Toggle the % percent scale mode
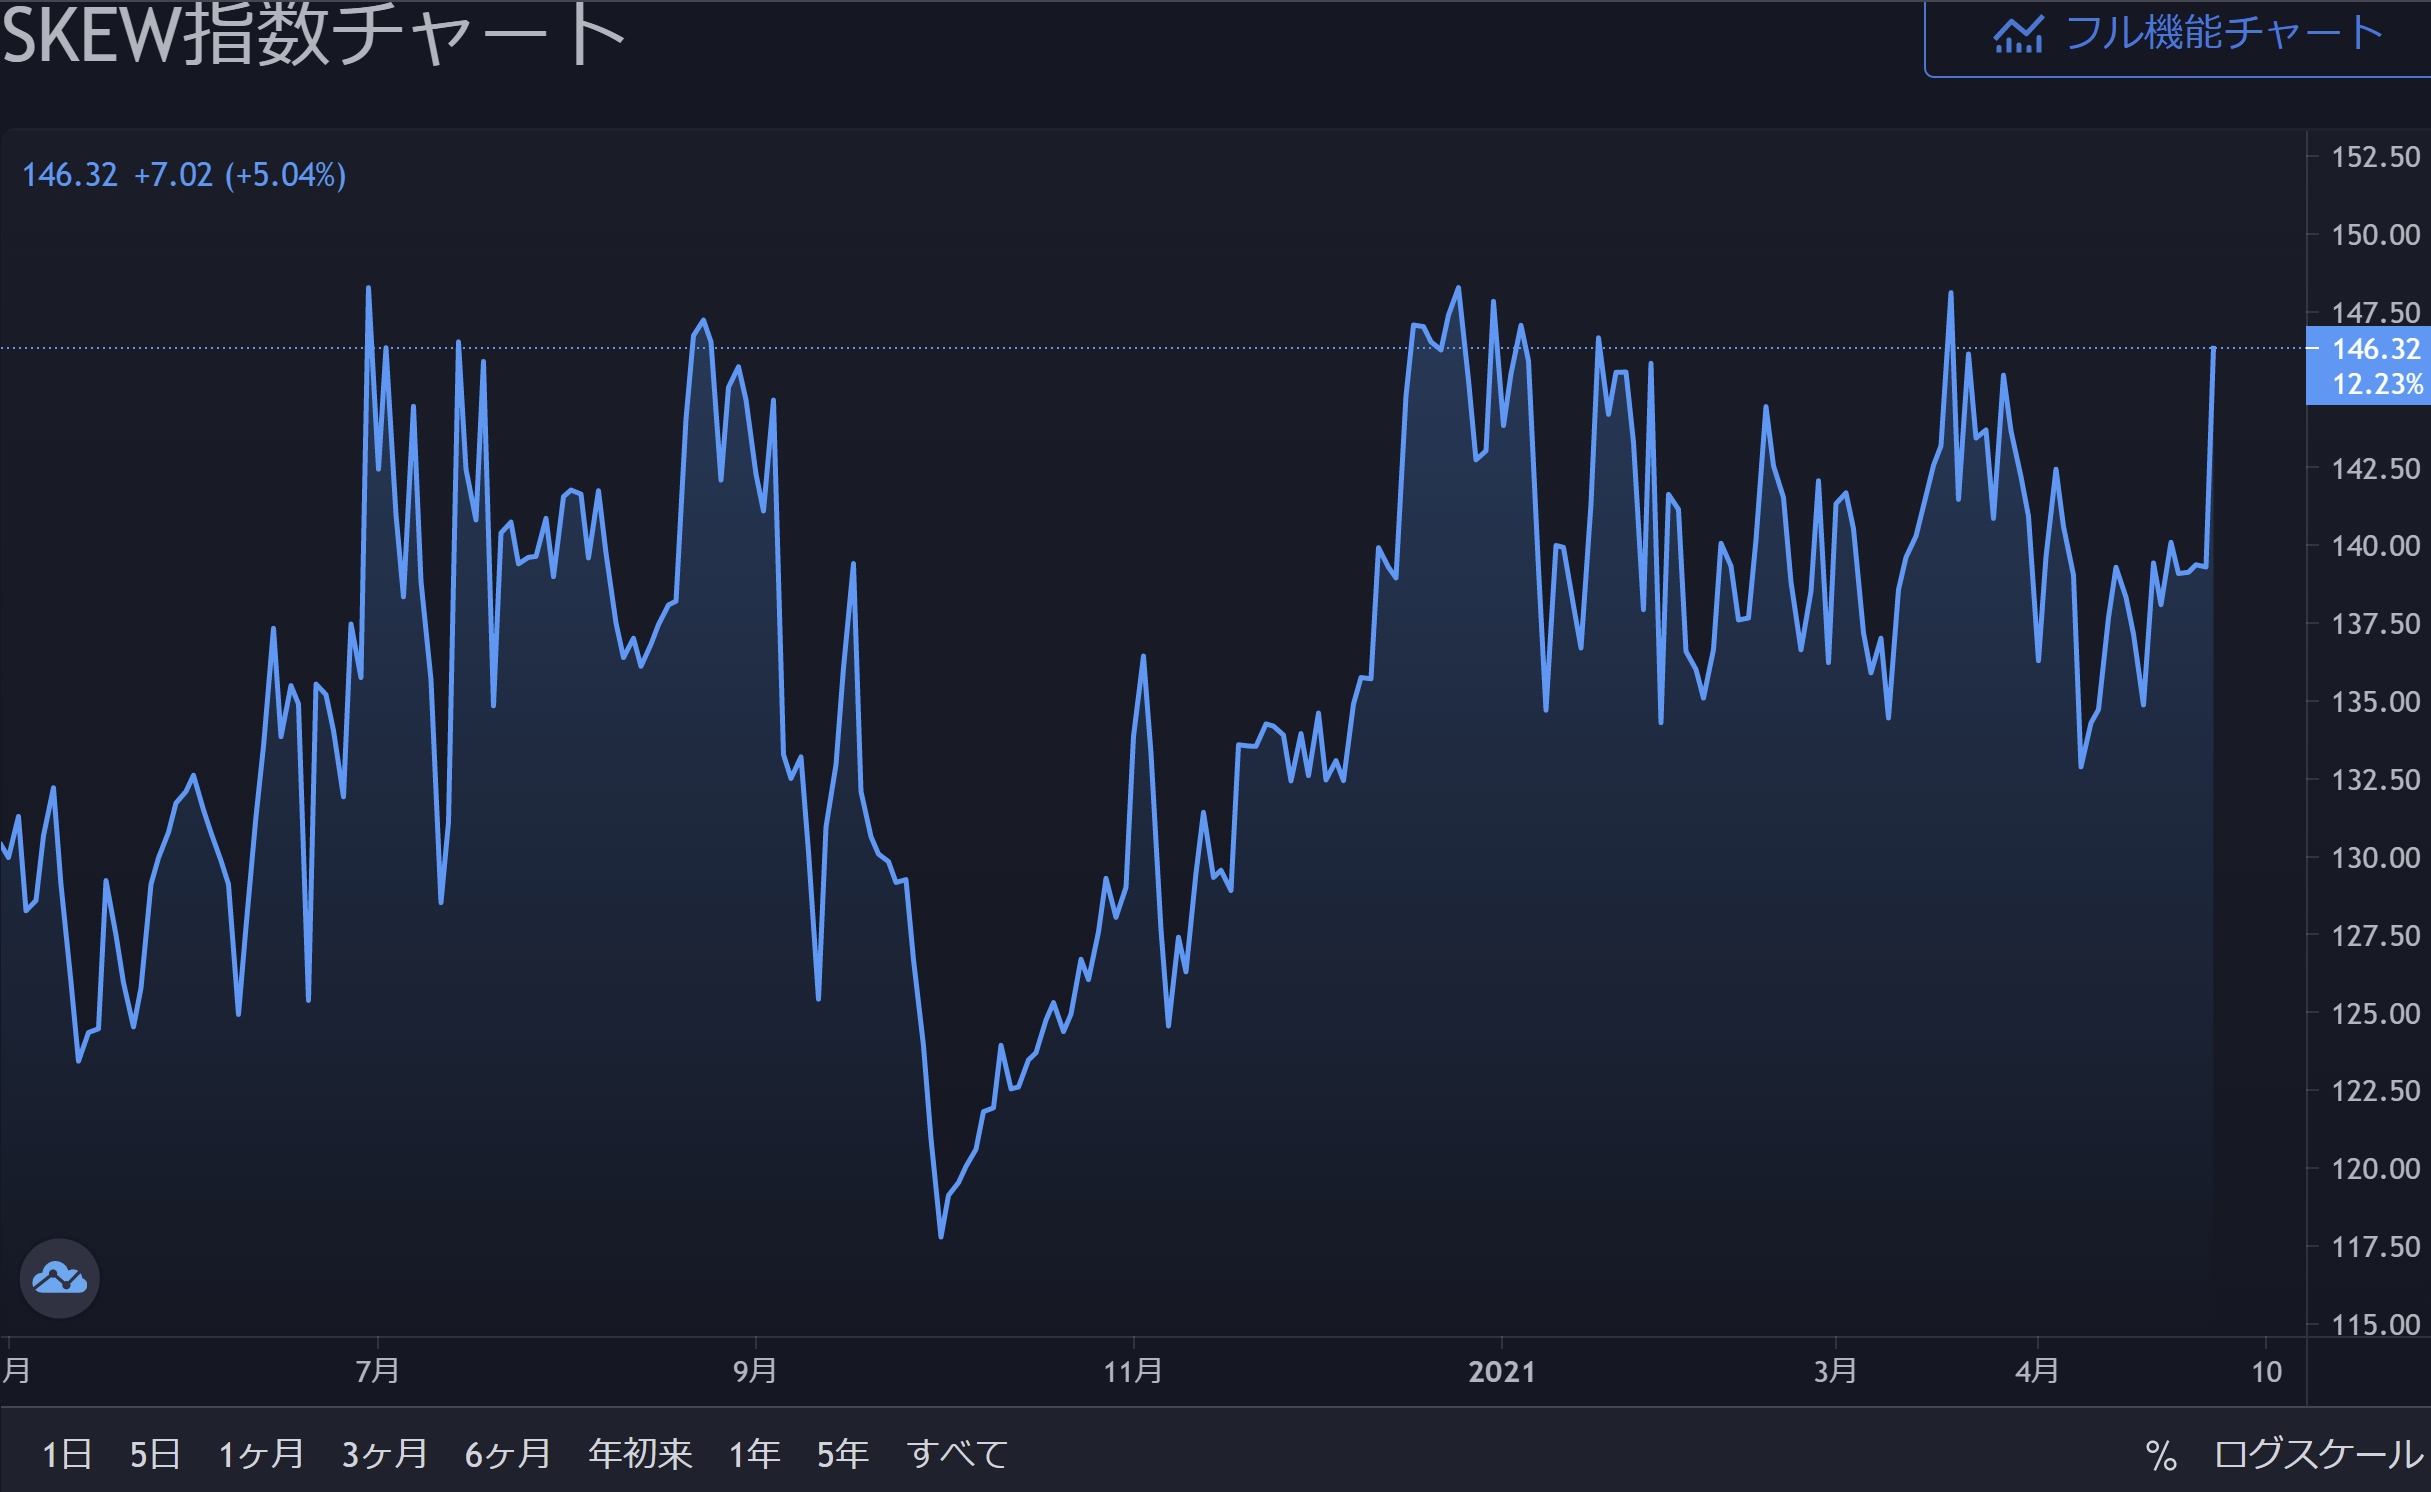This screenshot has height=1492, width=2431. (x=2161, y=1455)
